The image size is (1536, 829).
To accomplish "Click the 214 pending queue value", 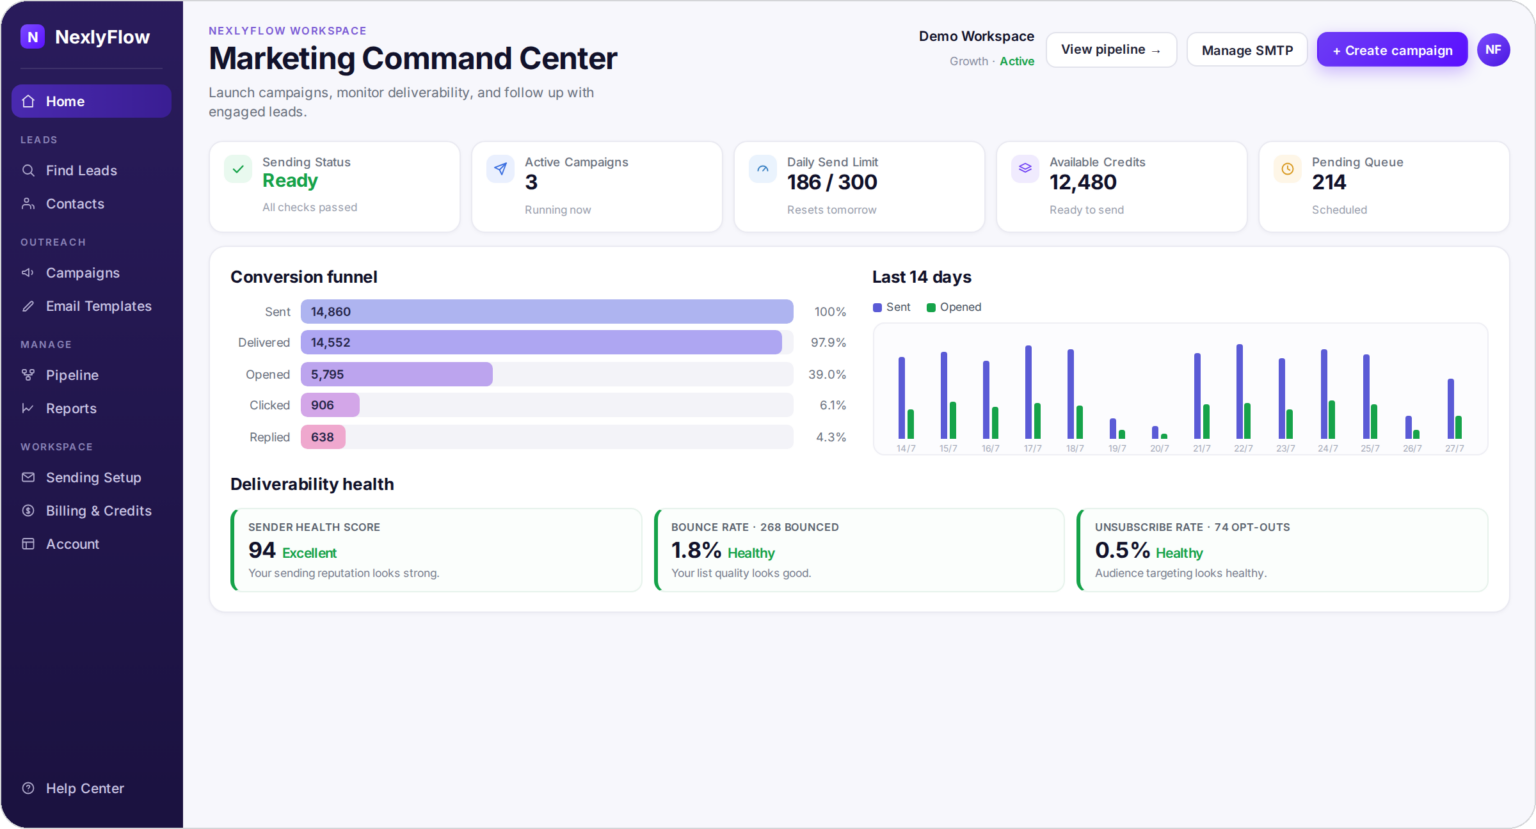I will [x=1329, y=182].
